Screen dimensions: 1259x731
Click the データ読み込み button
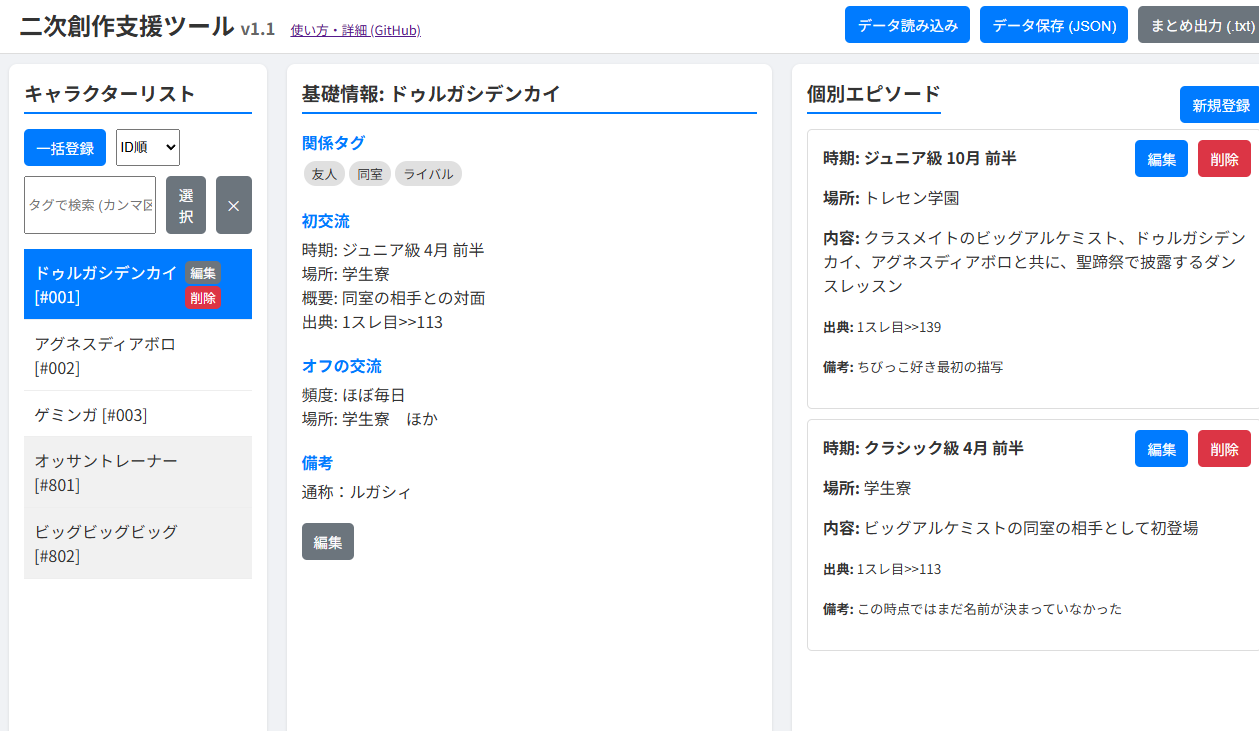(x=907, y=25)
